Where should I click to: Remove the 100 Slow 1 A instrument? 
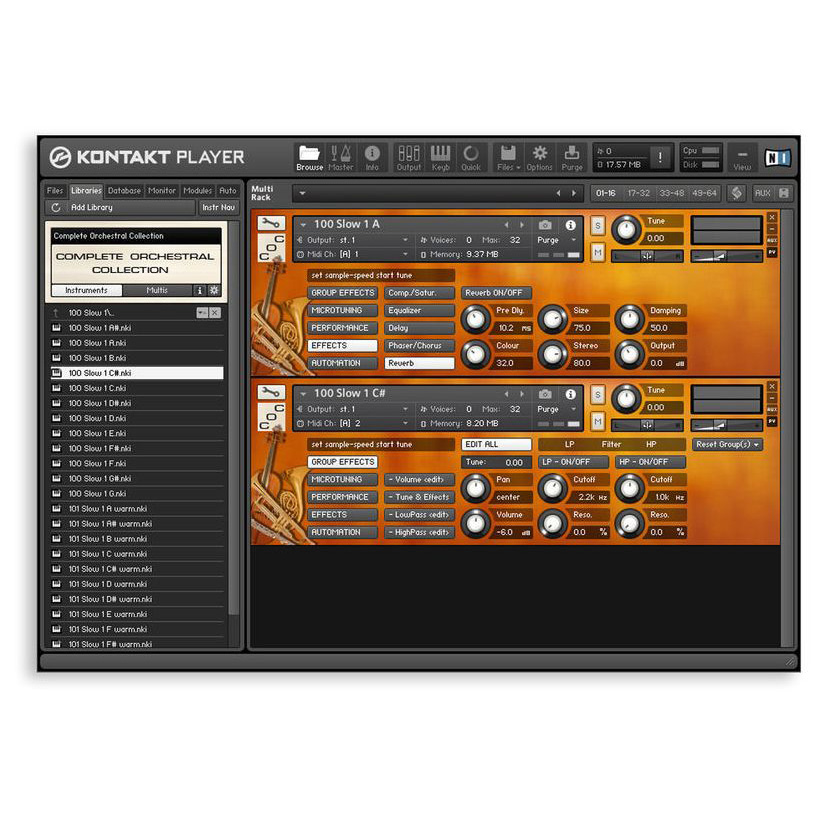coord(772,217)
